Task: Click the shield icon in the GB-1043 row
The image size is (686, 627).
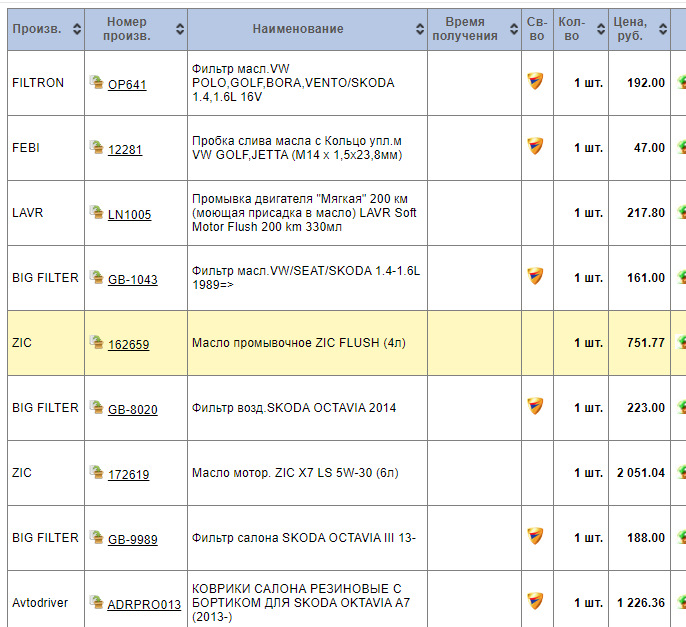Action: [535, 276]
